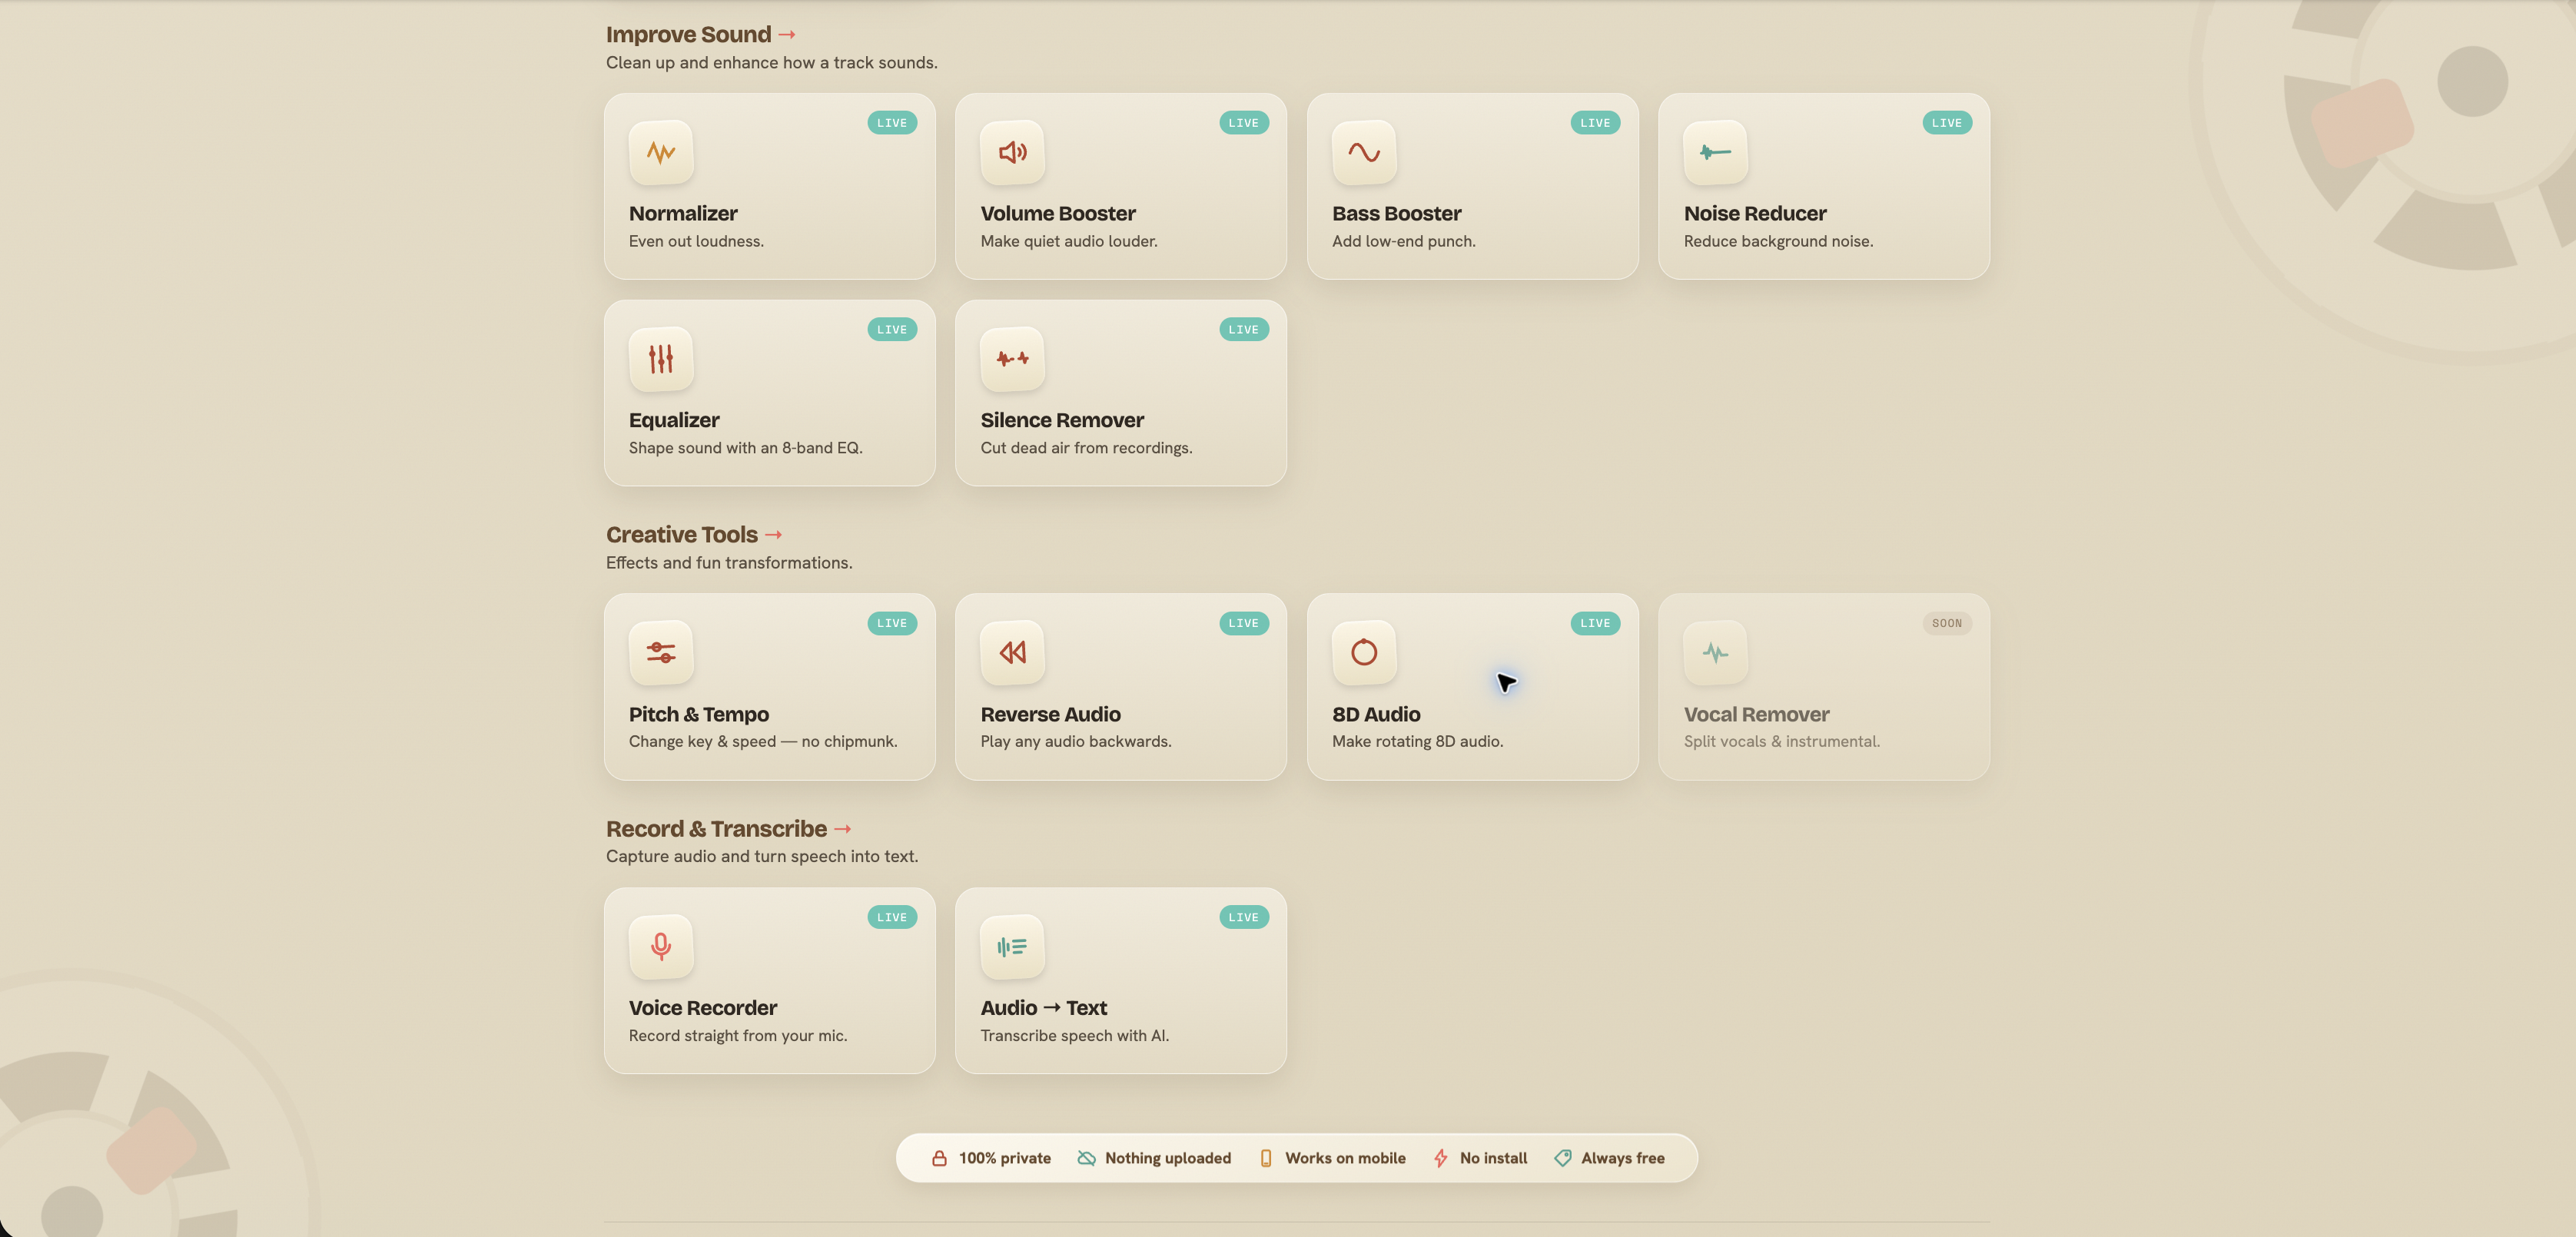Viewport: 2576px width, 1237px height.
Task: Open the Creative Tools category link
Action: (x=694, y=535)
